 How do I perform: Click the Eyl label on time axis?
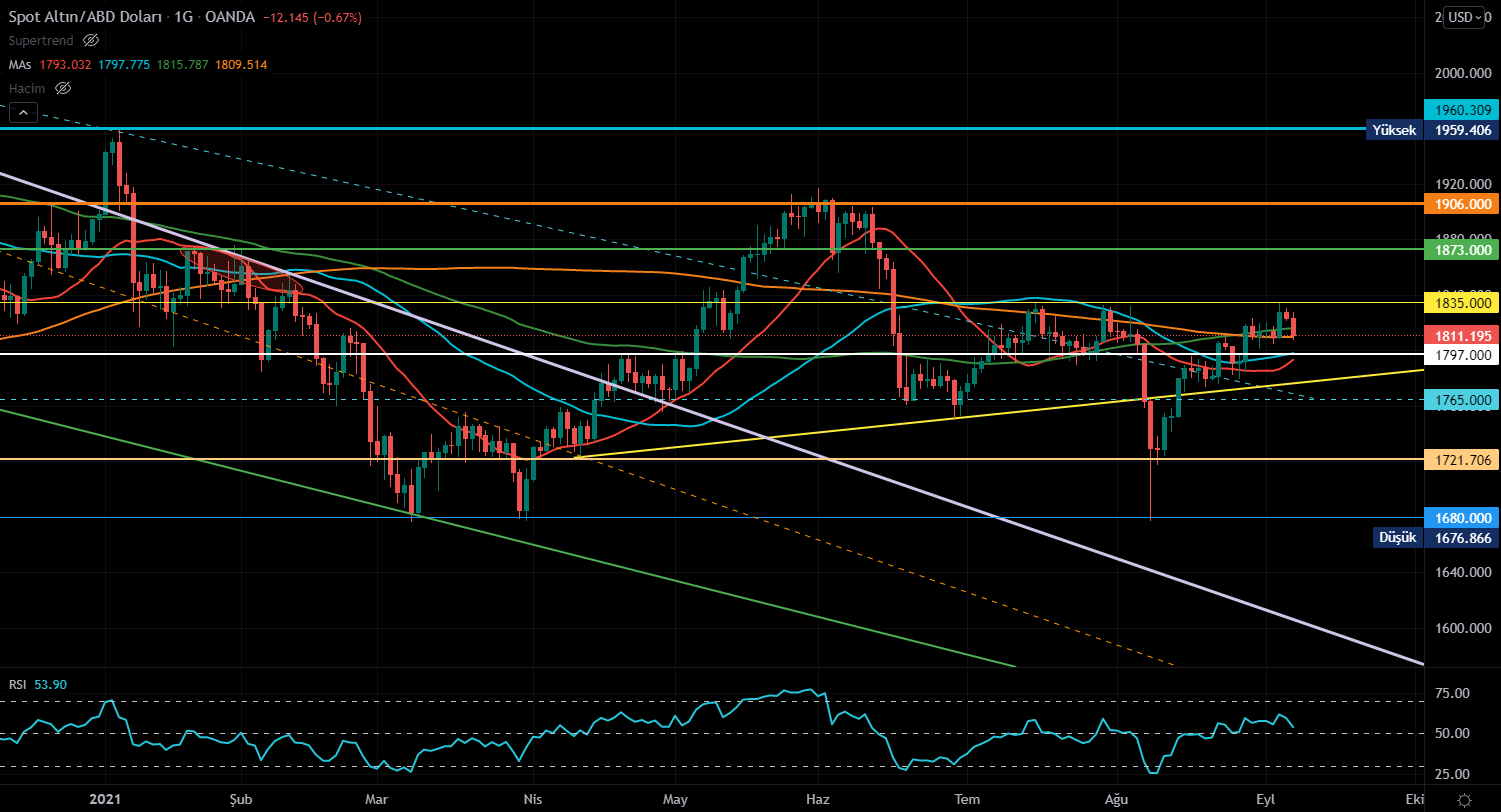[x=1268, y=800]
